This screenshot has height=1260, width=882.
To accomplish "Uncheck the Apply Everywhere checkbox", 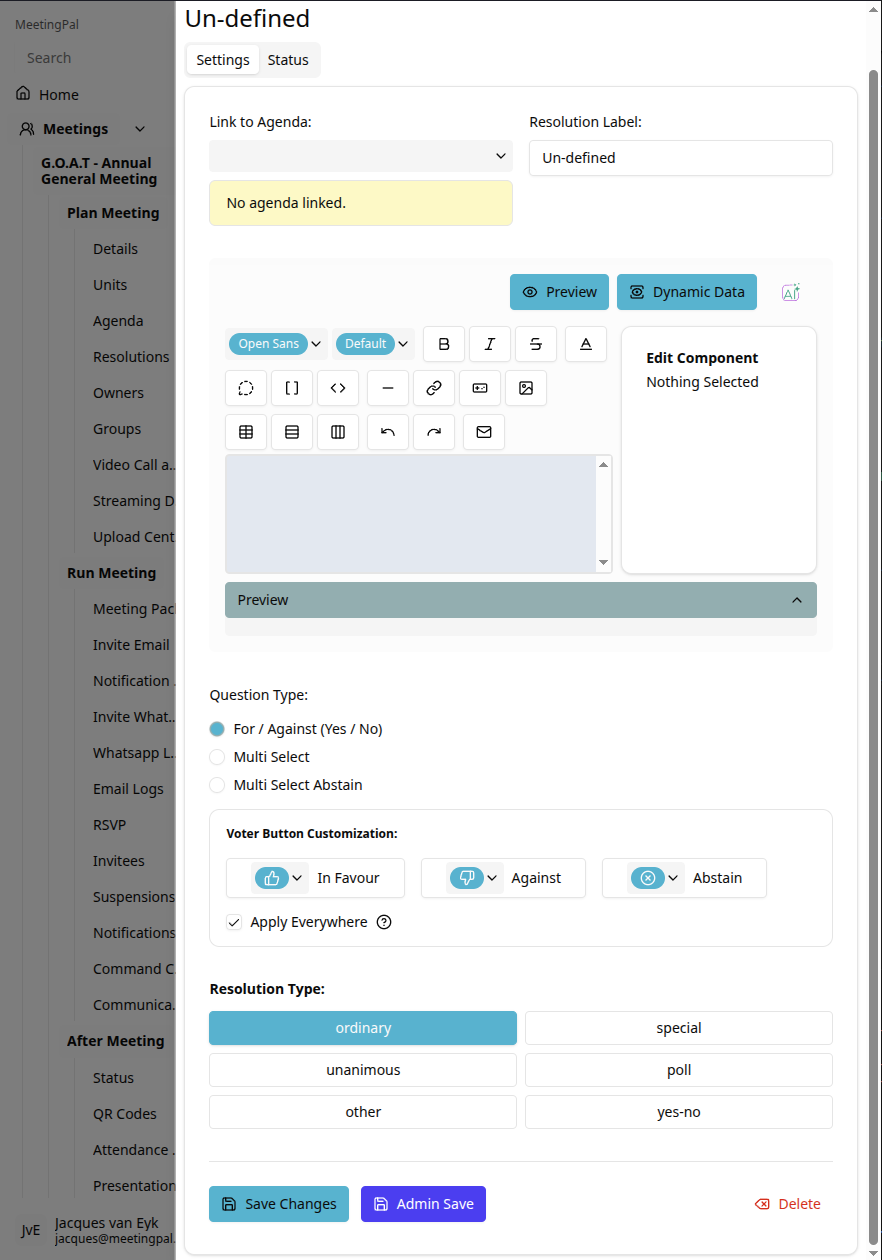I will pyautogui.click(x=234, y=922).
